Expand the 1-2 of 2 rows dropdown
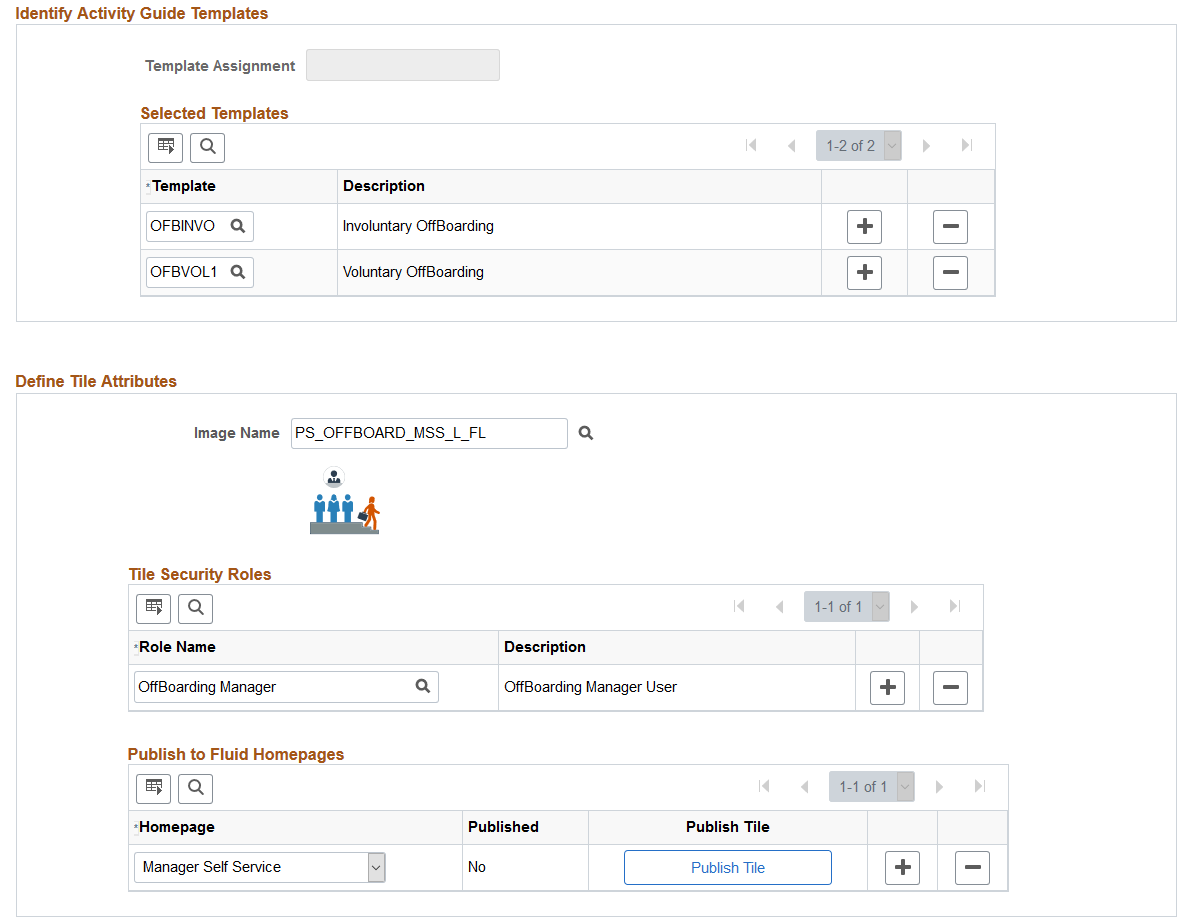Image resolution: width=1185 pixels, height=923 pixels. (892, 146)
